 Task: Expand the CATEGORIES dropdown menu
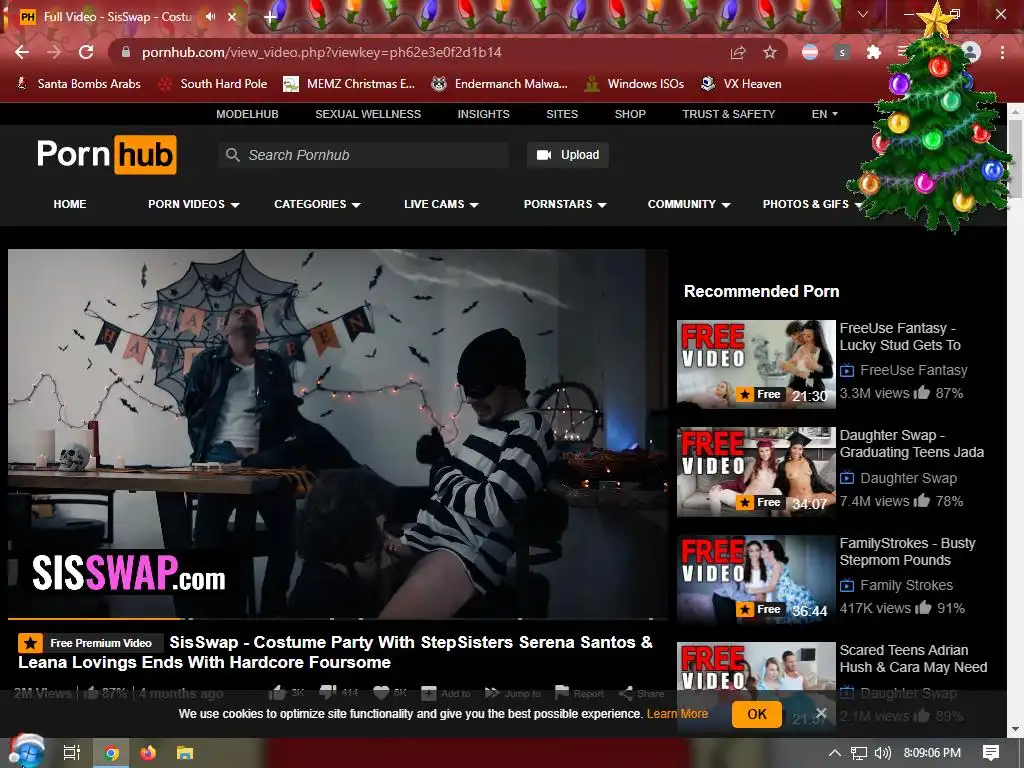pos(317,204)
